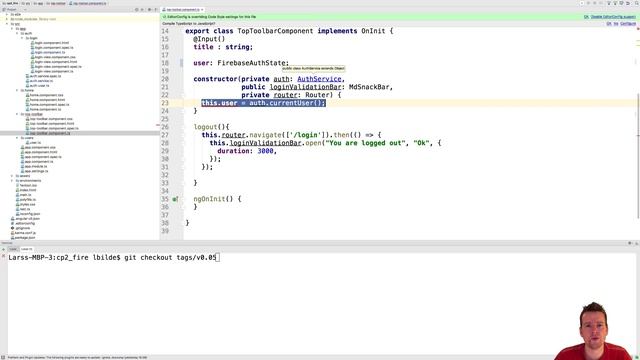Hide the terminal panel with the corner icon
The width and height of the screenshot is (640, 360).
[x=636, y=243]
